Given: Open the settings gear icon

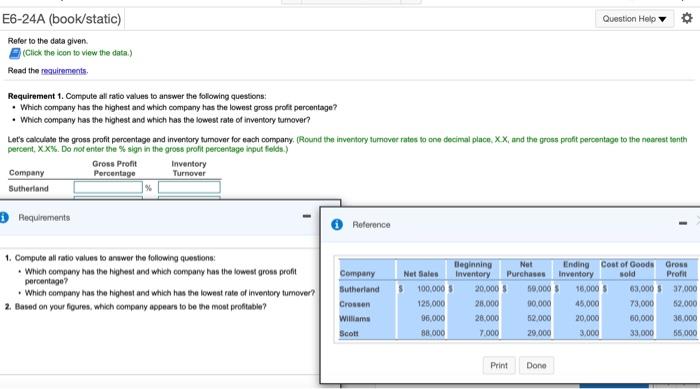Looking at the screenshot, I should coord(687,18).
